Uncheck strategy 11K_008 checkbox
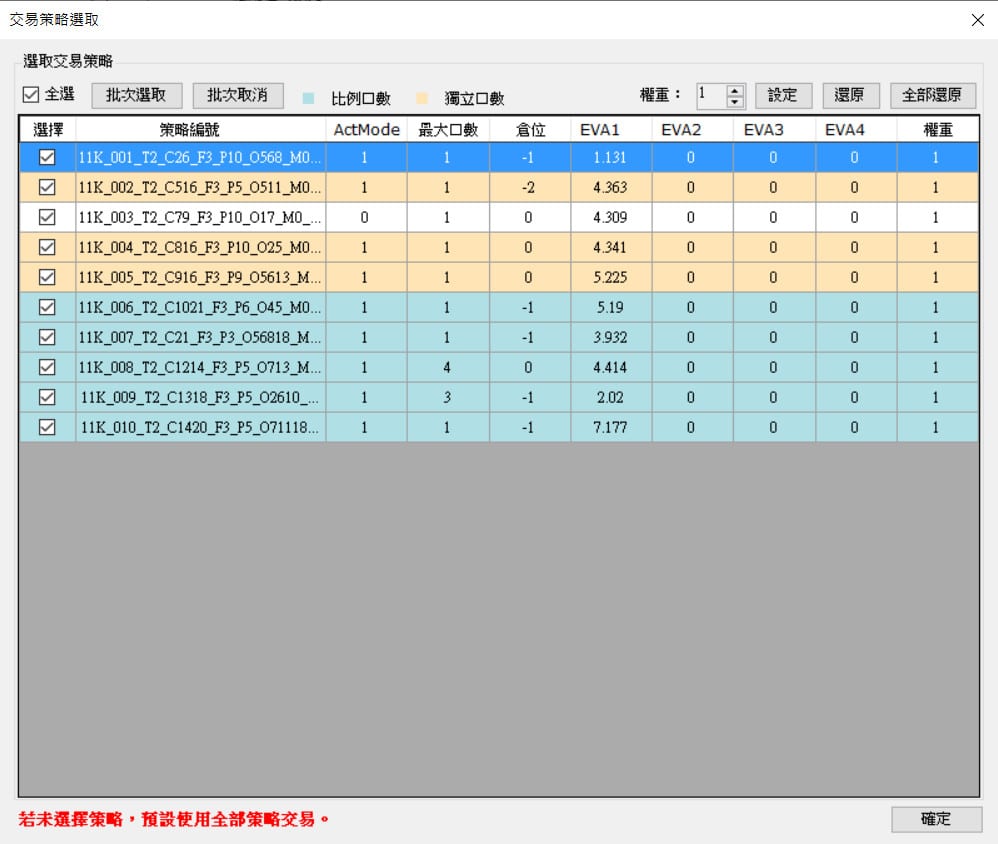The height and width of the screenshot is (844, 998). [47, 367]
